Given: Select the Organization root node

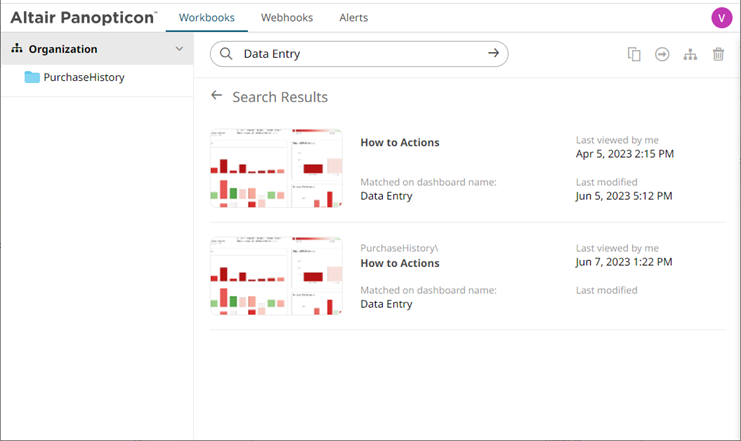Looking at the screenshot, I should pos(62,48).
